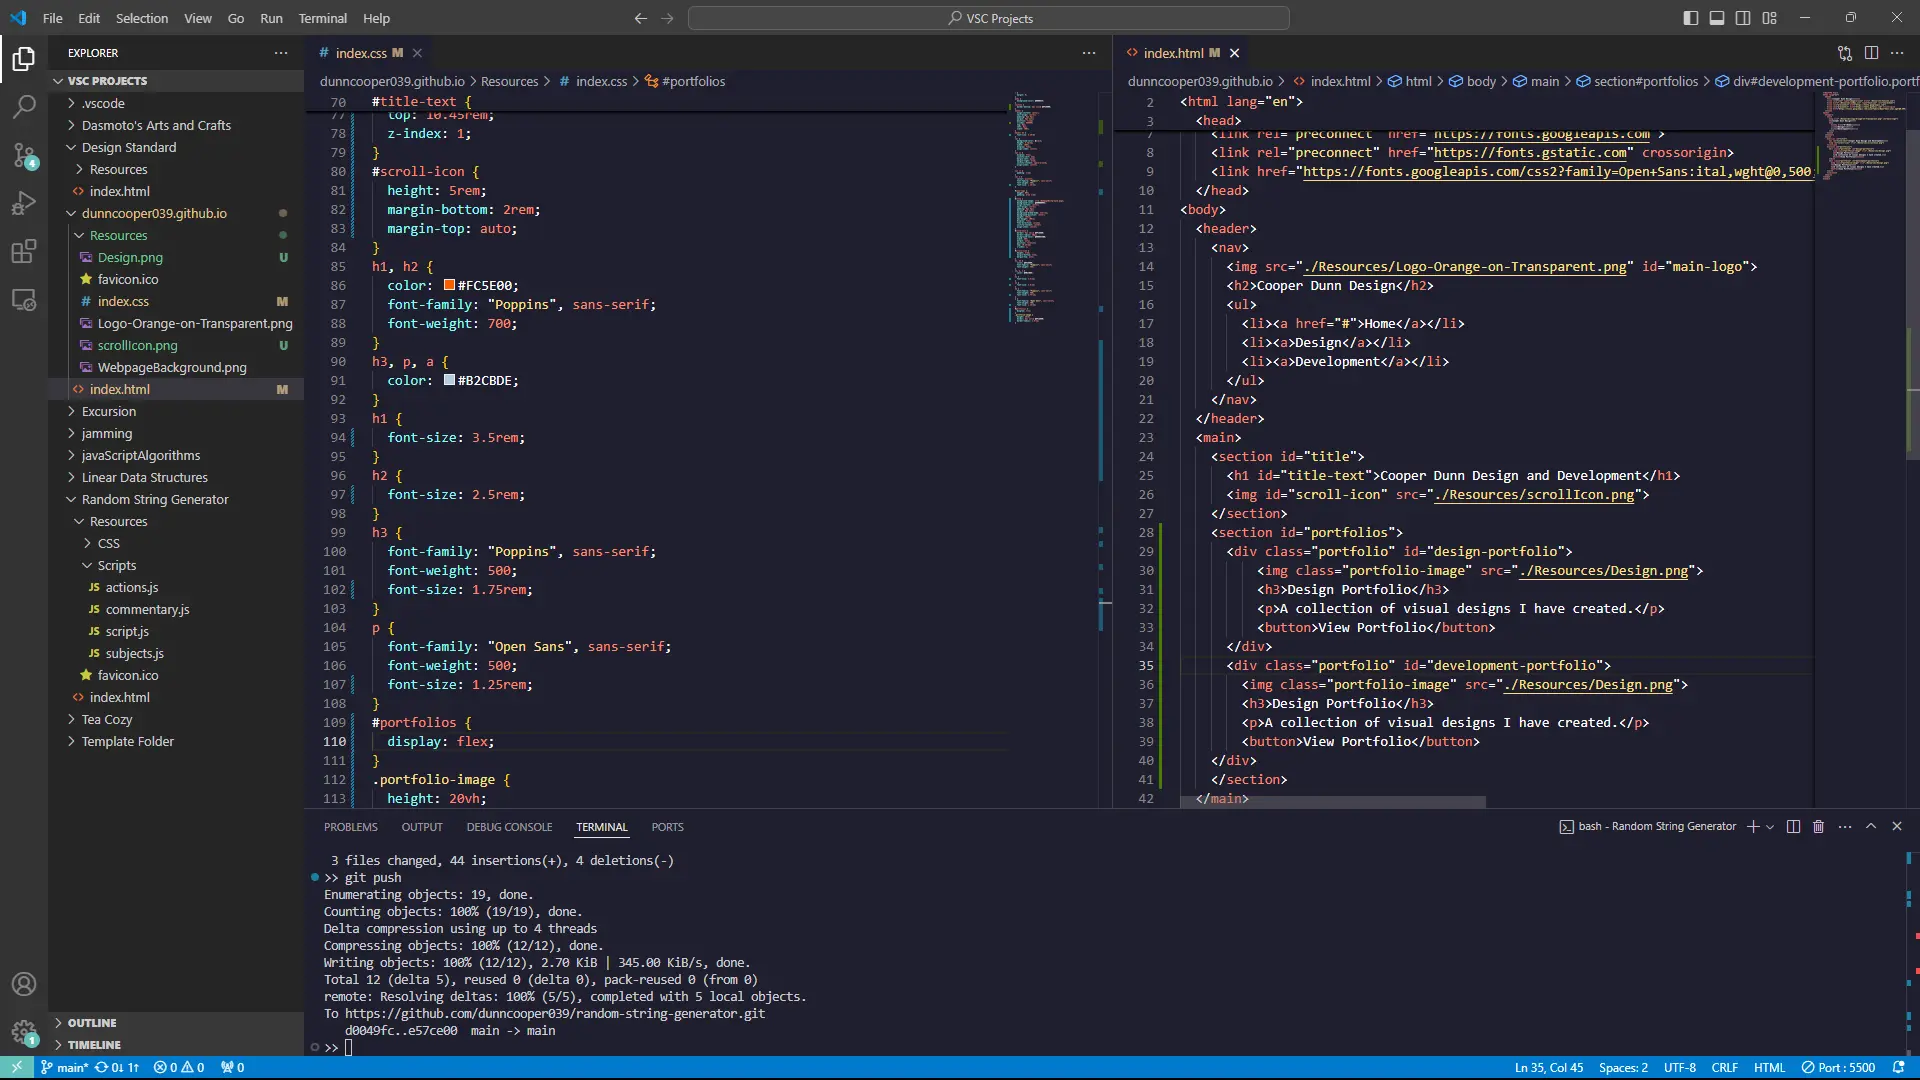The height and width of the screenshot is (1080, 1920).
Task: Expand the Excursion folder
Action: click(176, 411)
